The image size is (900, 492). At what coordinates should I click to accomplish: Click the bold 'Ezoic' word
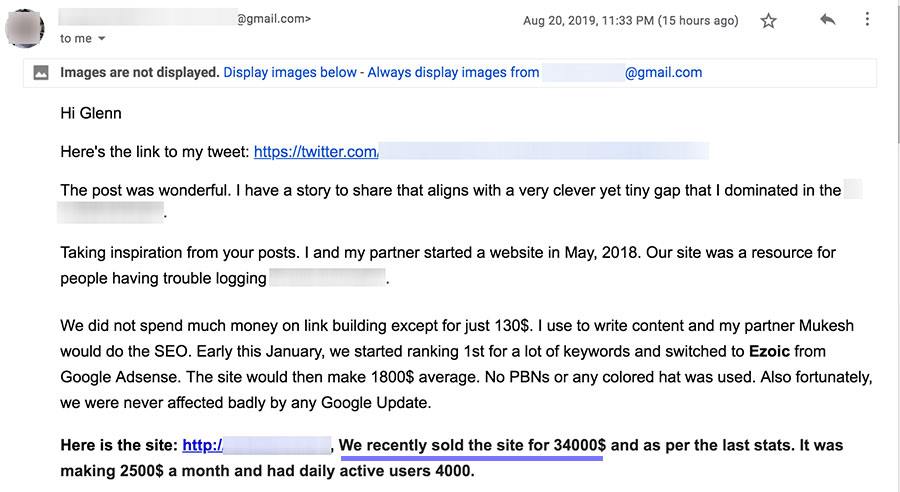click(x=769, y=351)
